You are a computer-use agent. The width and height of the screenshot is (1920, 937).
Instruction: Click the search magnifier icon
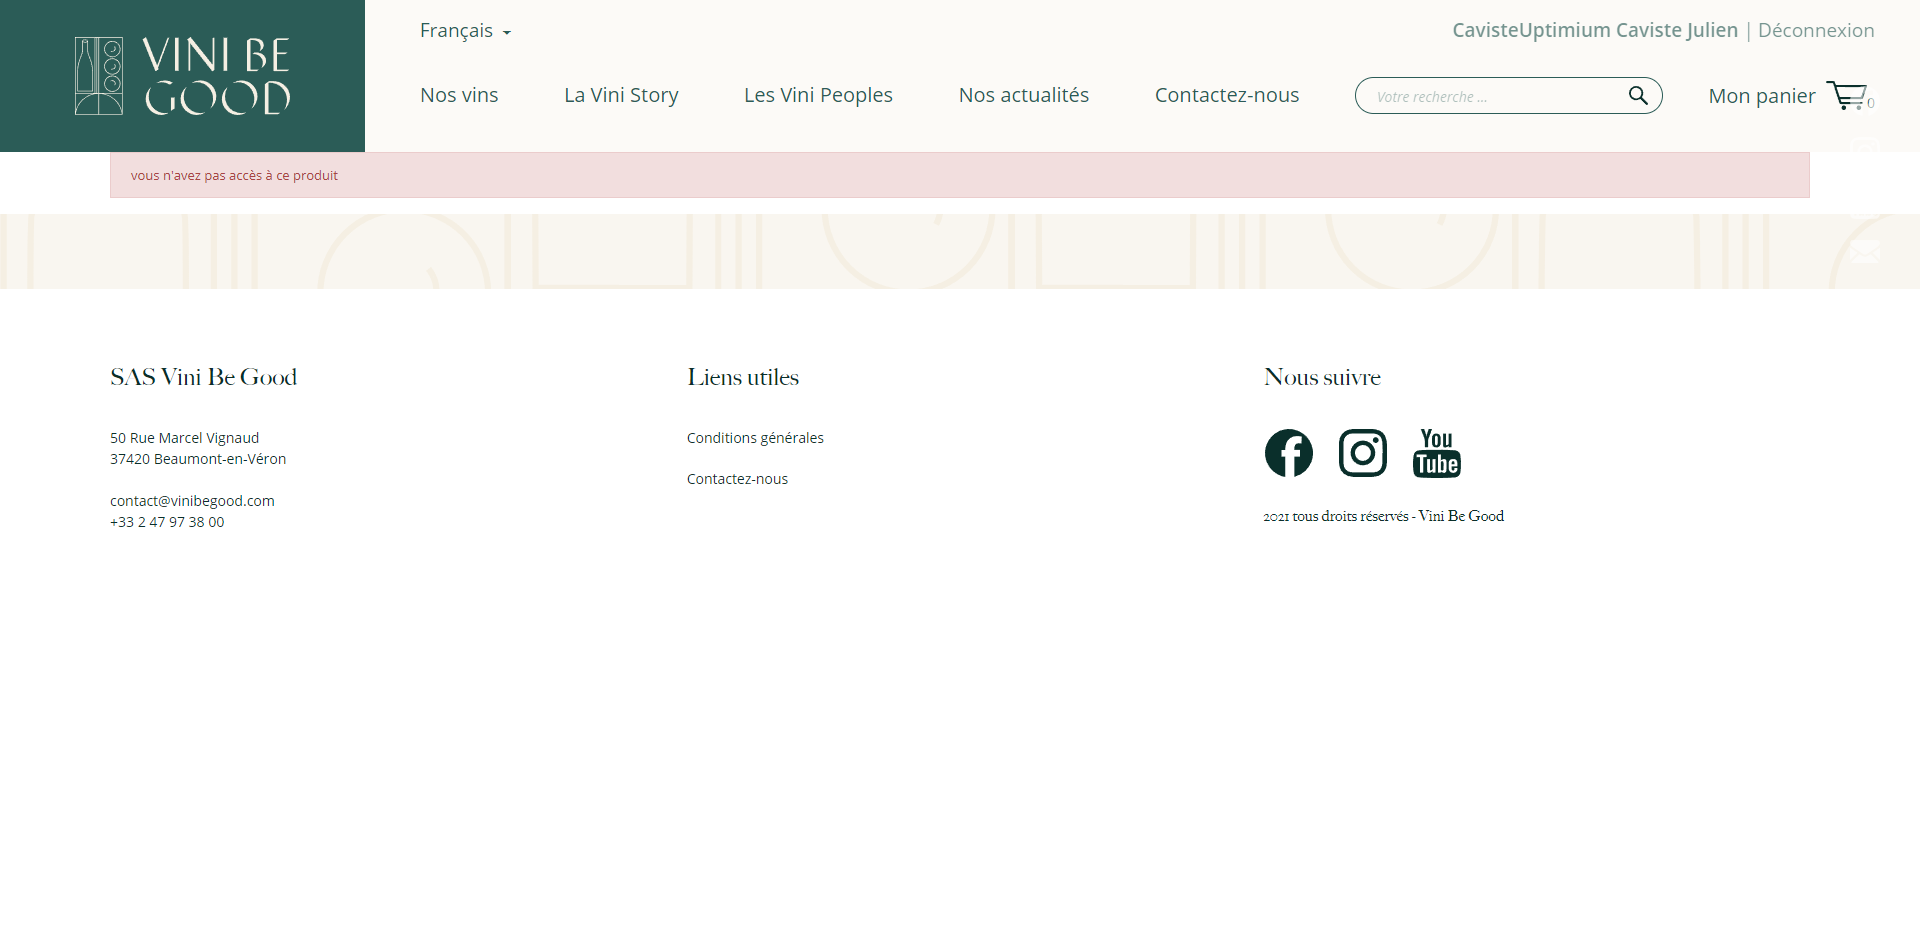point(1637,96)
